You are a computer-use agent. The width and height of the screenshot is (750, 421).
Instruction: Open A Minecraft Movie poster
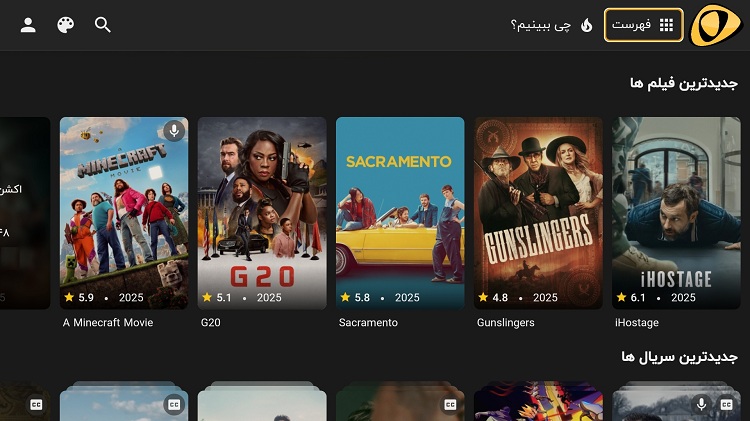(x=124, y=213)
